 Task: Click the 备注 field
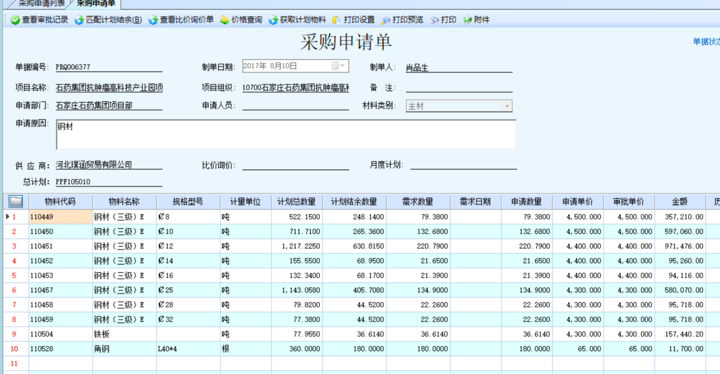click(459, 87)
